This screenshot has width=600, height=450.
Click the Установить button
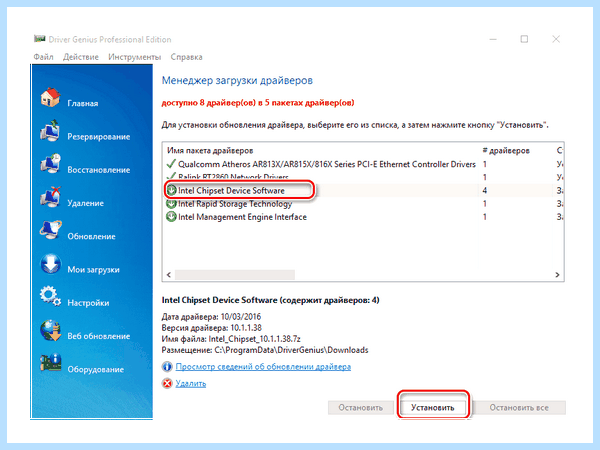pyautogui.click(x=432, y=408)
